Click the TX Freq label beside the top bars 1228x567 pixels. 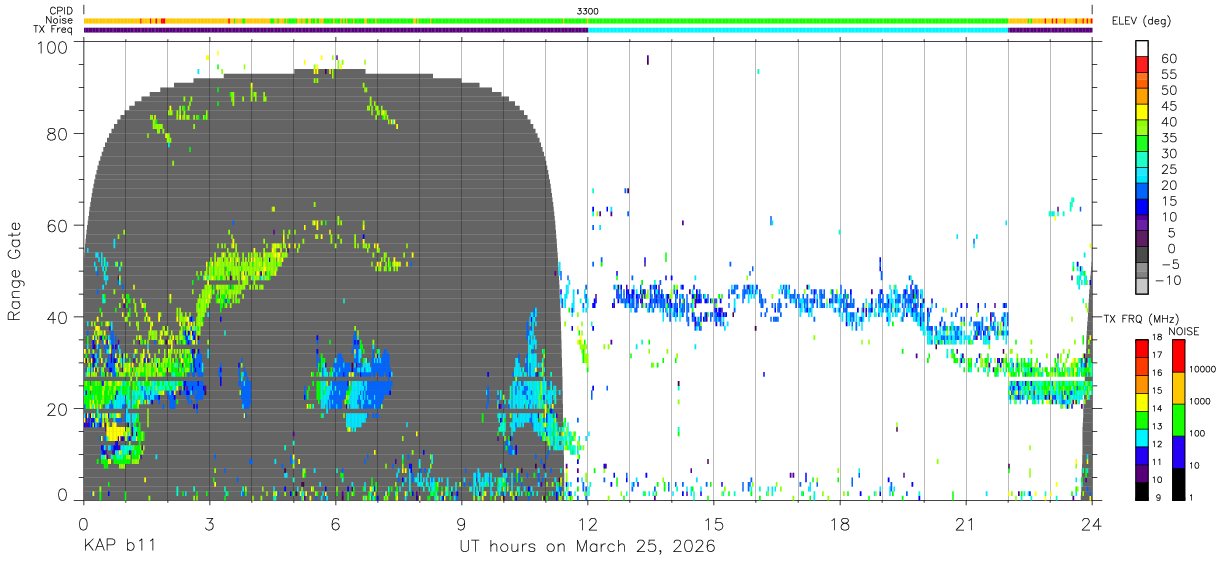pyautogui.click(x=54, y=30)
